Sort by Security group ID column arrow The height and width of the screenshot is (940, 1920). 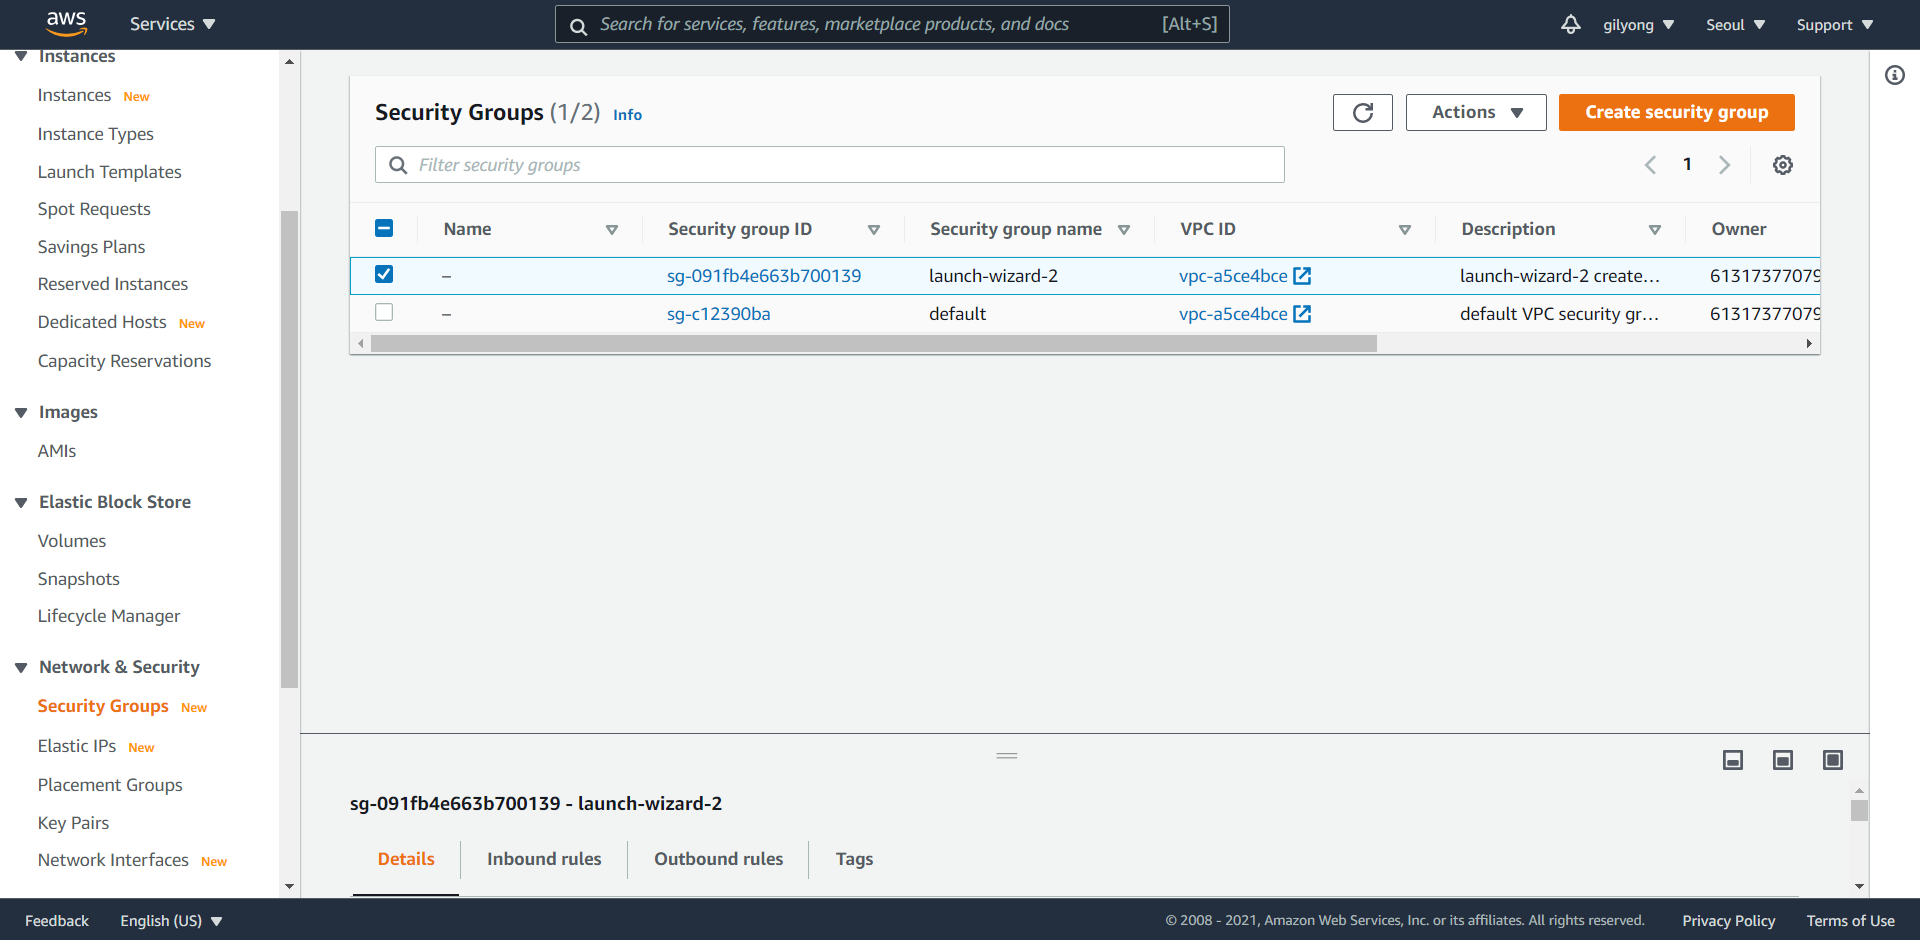(873, 230)
